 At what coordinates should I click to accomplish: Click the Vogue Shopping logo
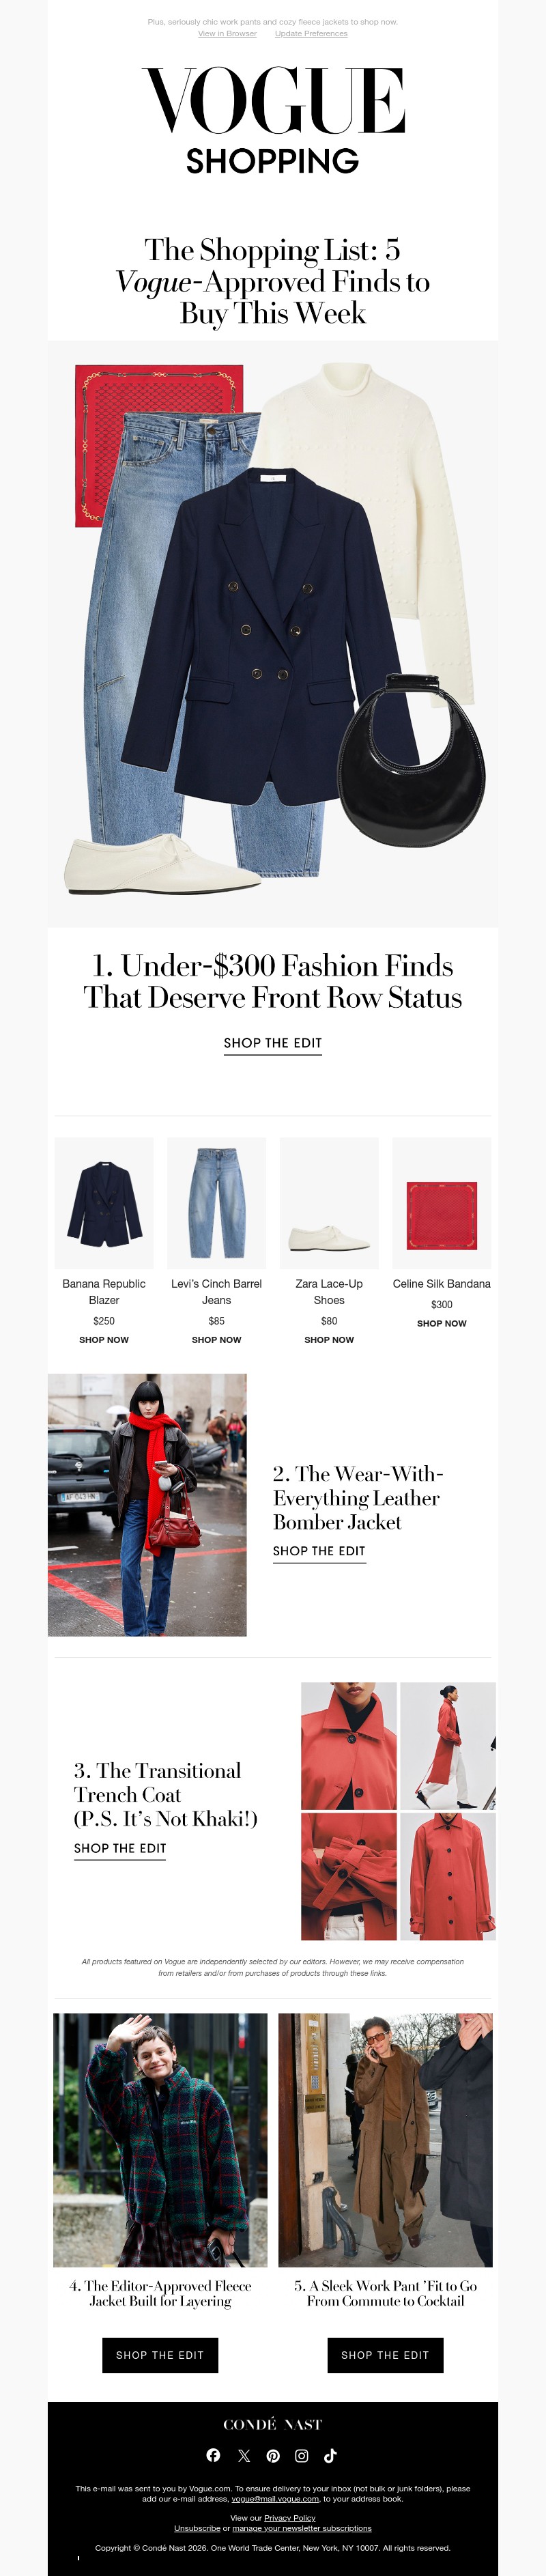(273, 121)
